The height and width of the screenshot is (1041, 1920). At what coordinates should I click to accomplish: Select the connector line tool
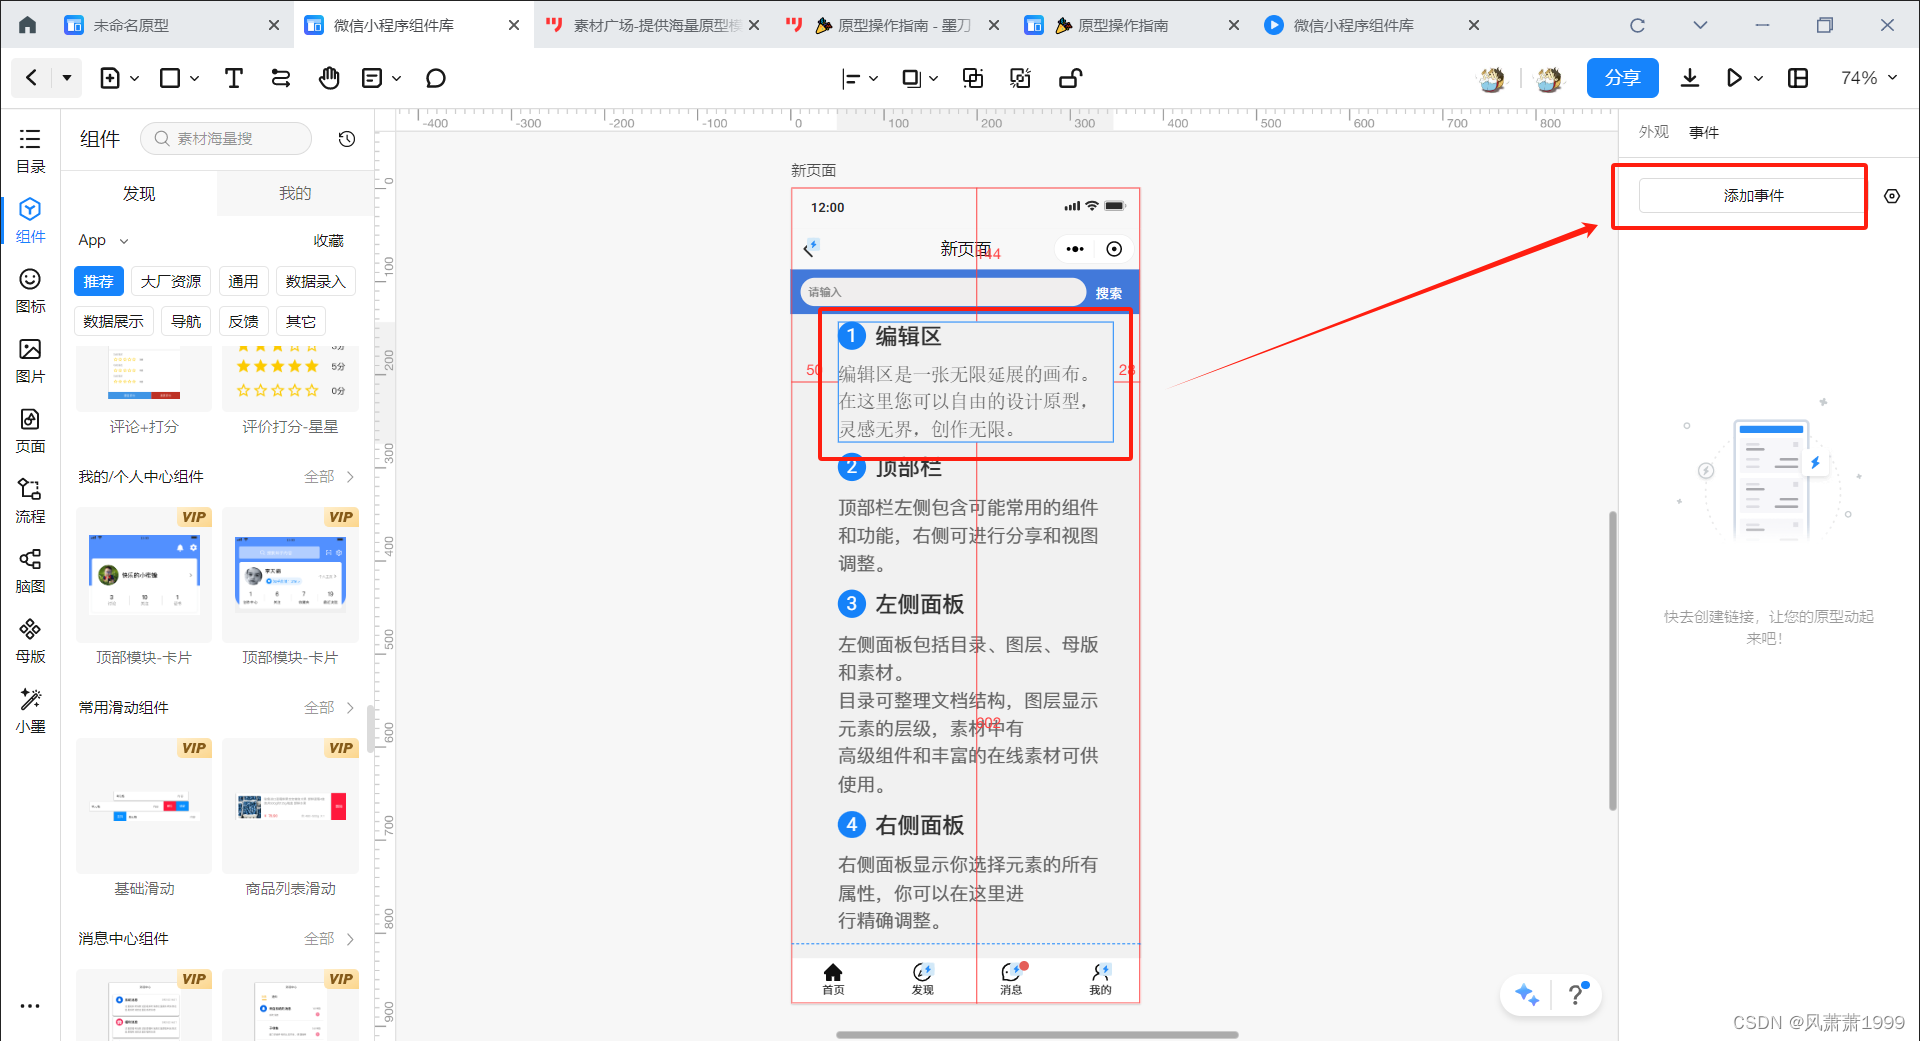pos(281,78)
